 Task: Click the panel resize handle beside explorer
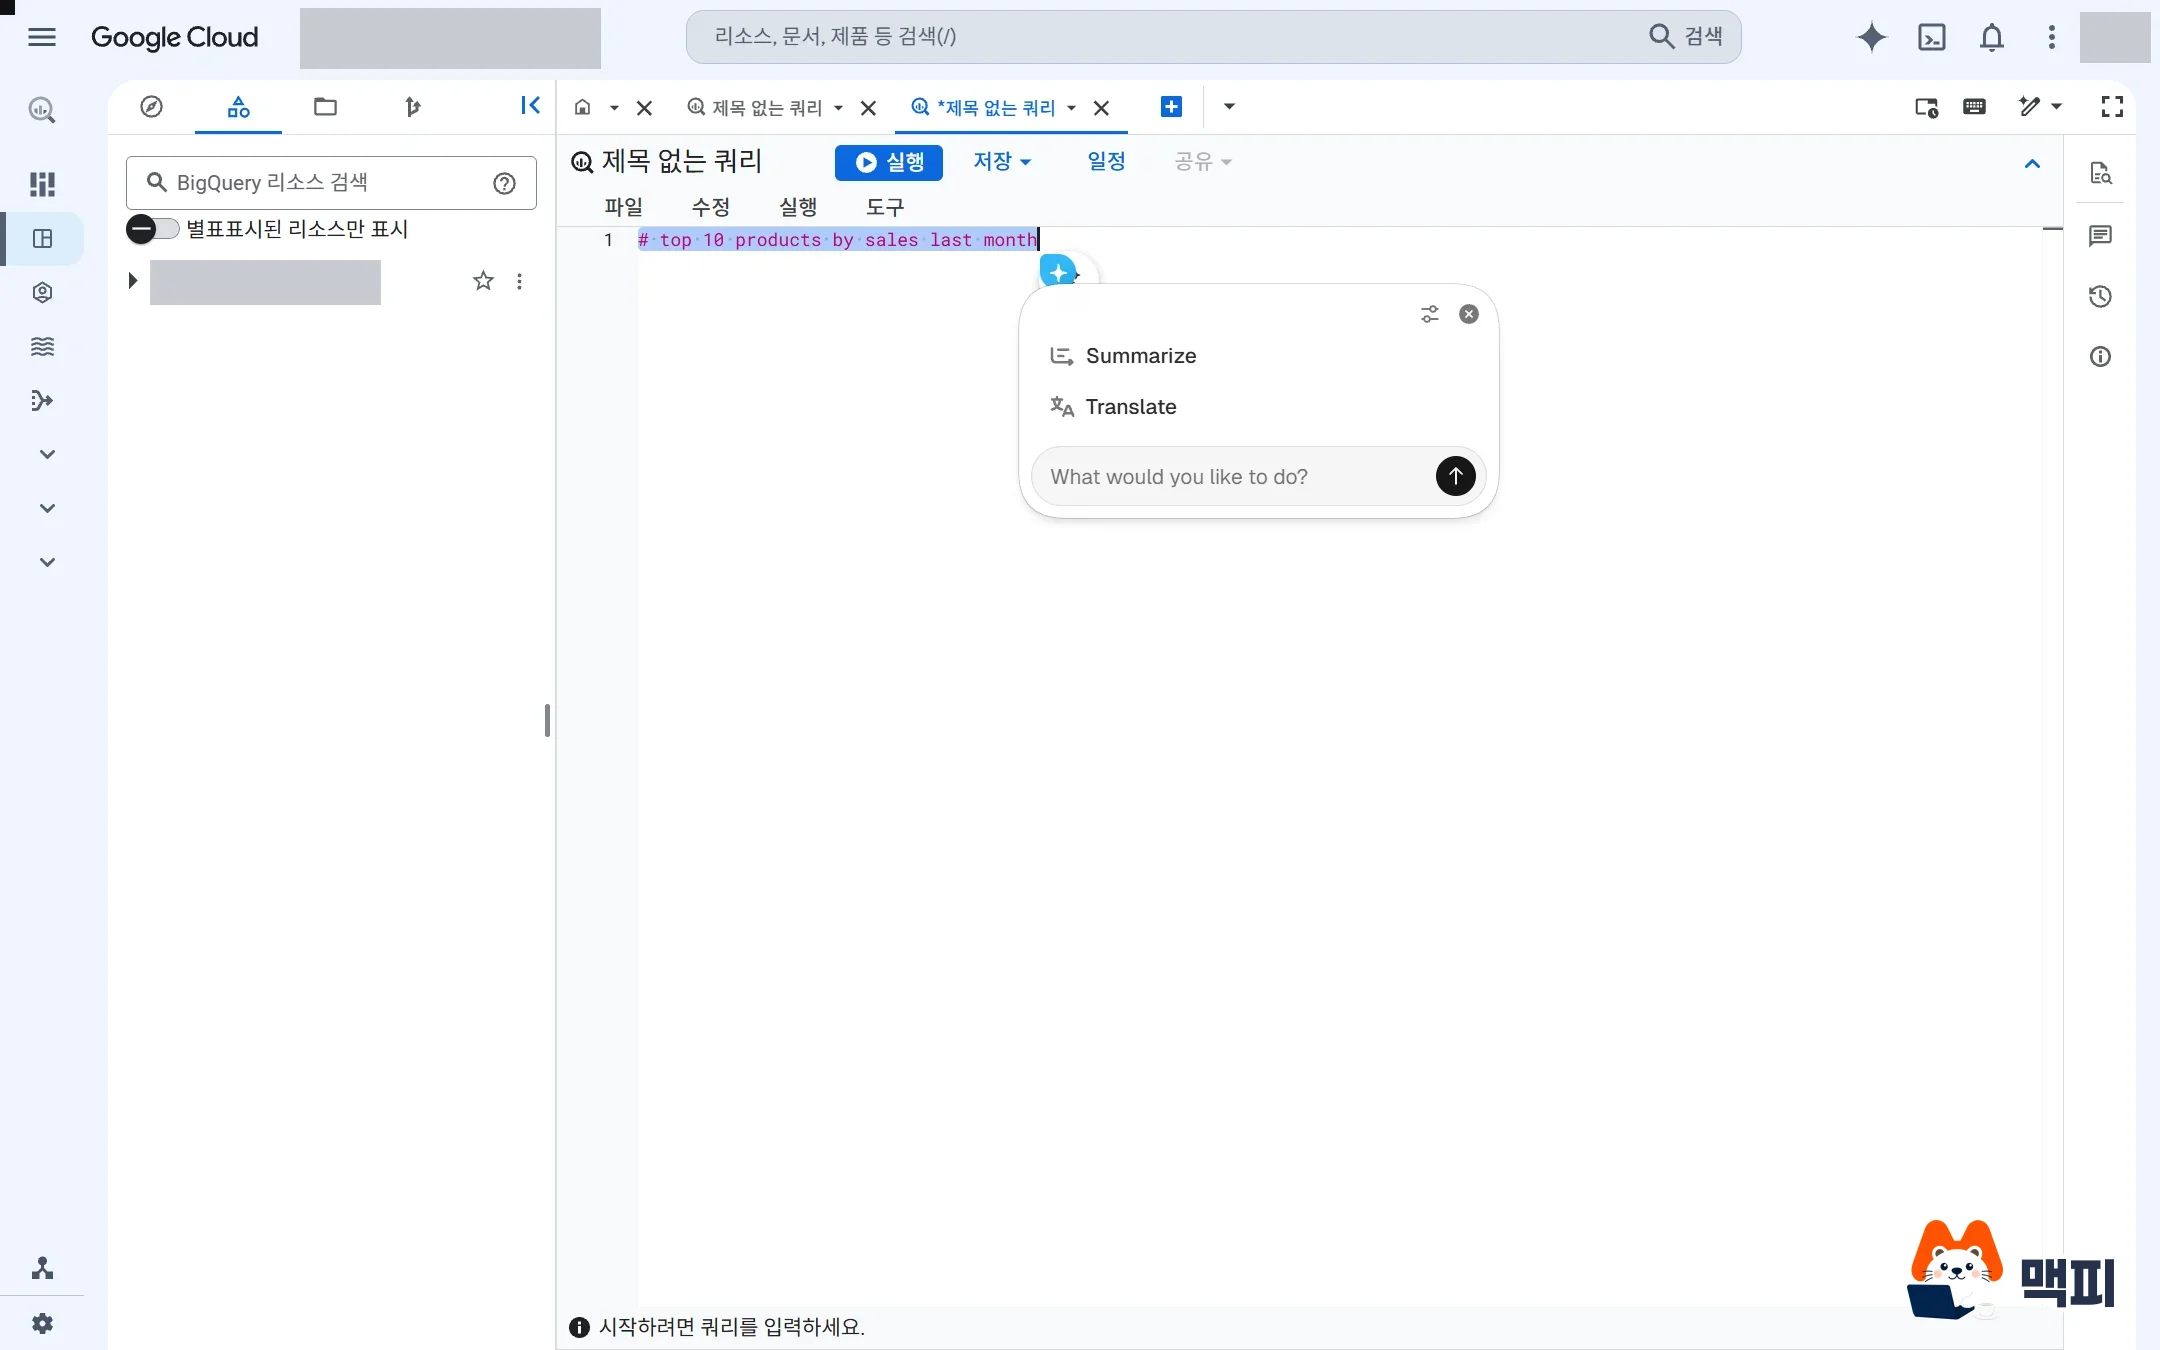pyautogui.click(x=547, y=720)
